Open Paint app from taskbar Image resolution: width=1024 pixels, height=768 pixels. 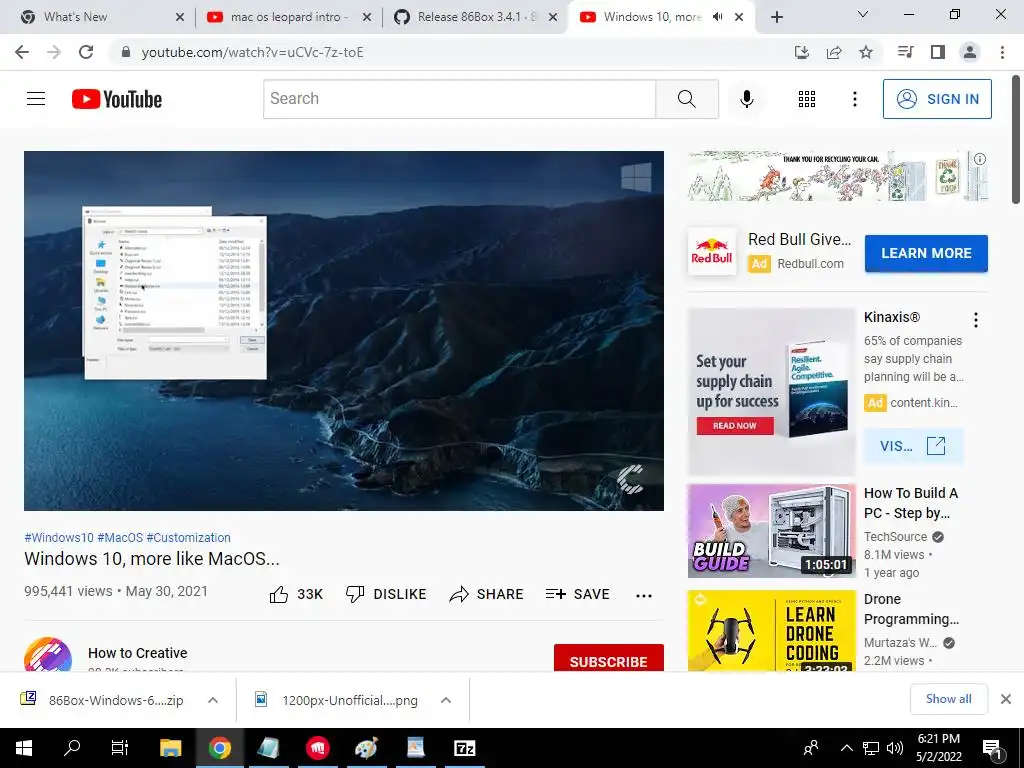point(366,748)
